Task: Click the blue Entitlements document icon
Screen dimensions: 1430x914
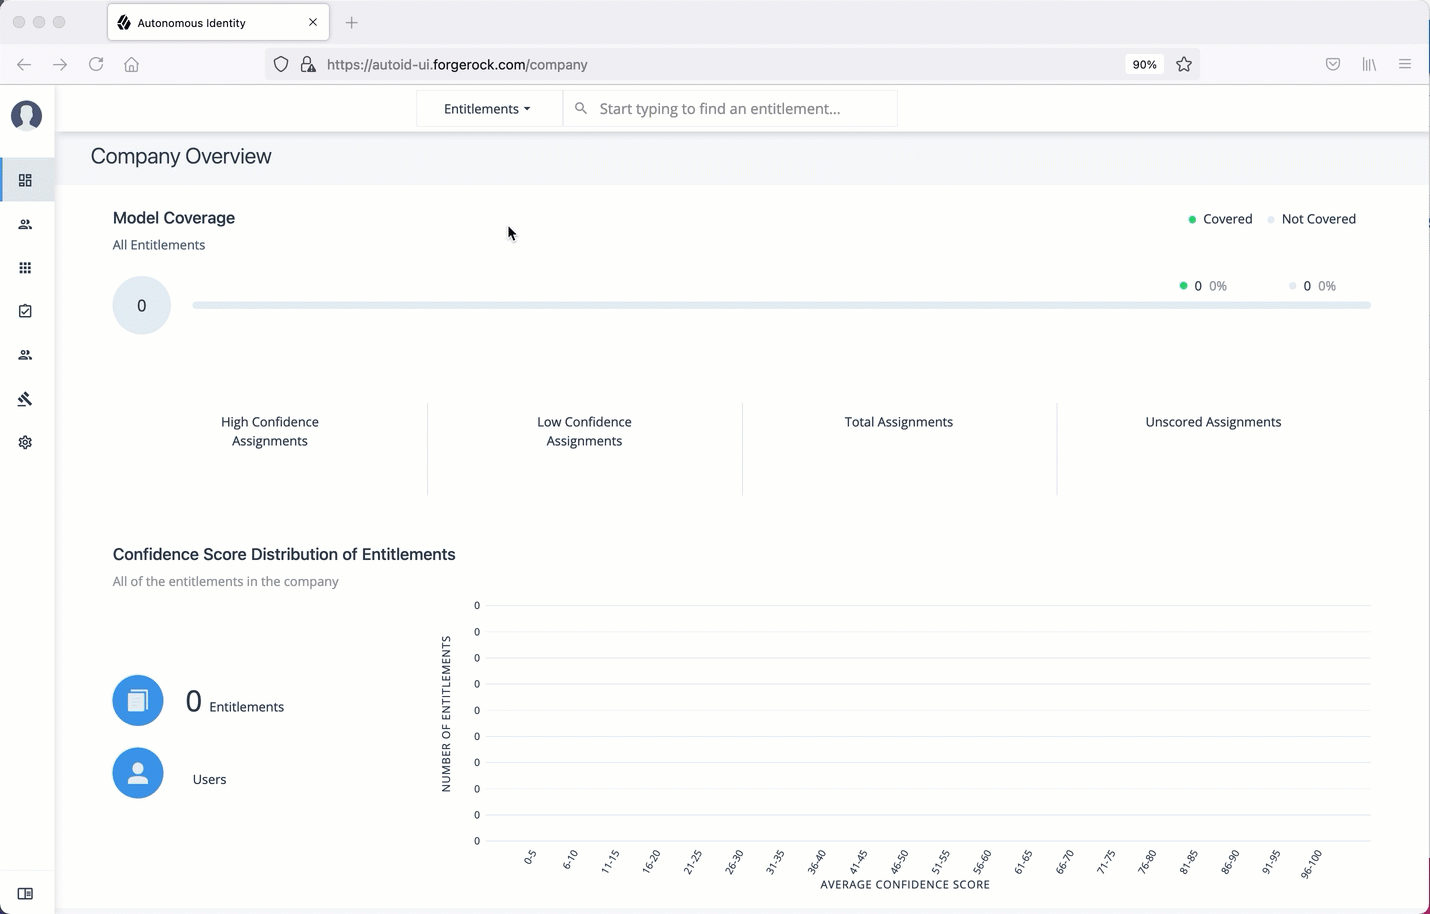Action: 138,701
